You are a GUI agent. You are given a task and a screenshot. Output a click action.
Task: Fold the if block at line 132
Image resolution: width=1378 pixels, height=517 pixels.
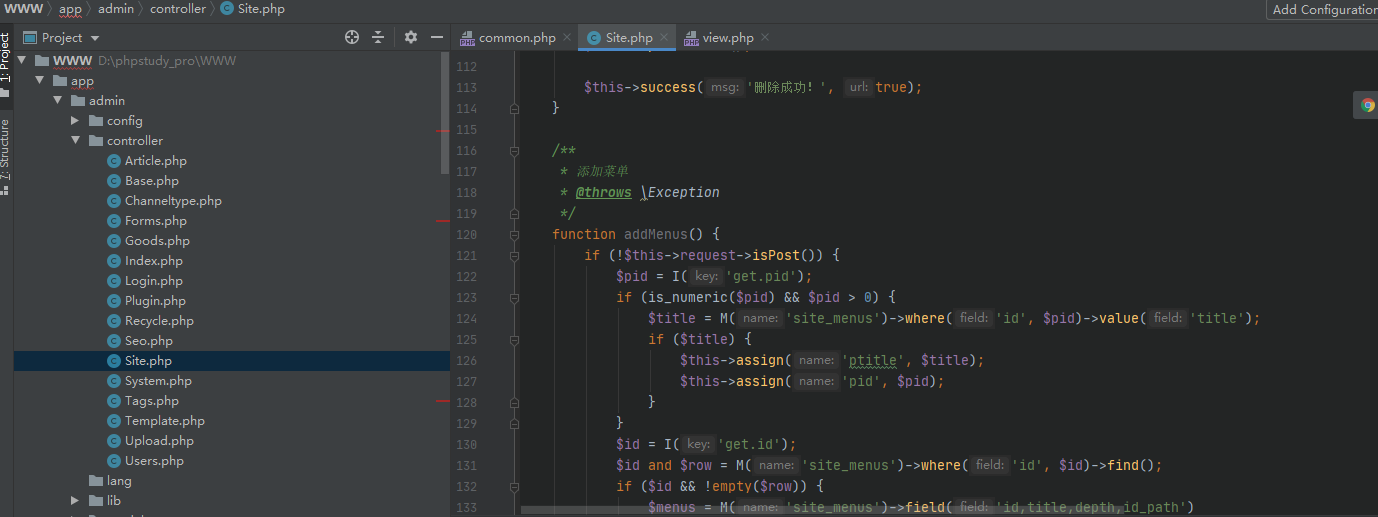[x=514, y=487]
